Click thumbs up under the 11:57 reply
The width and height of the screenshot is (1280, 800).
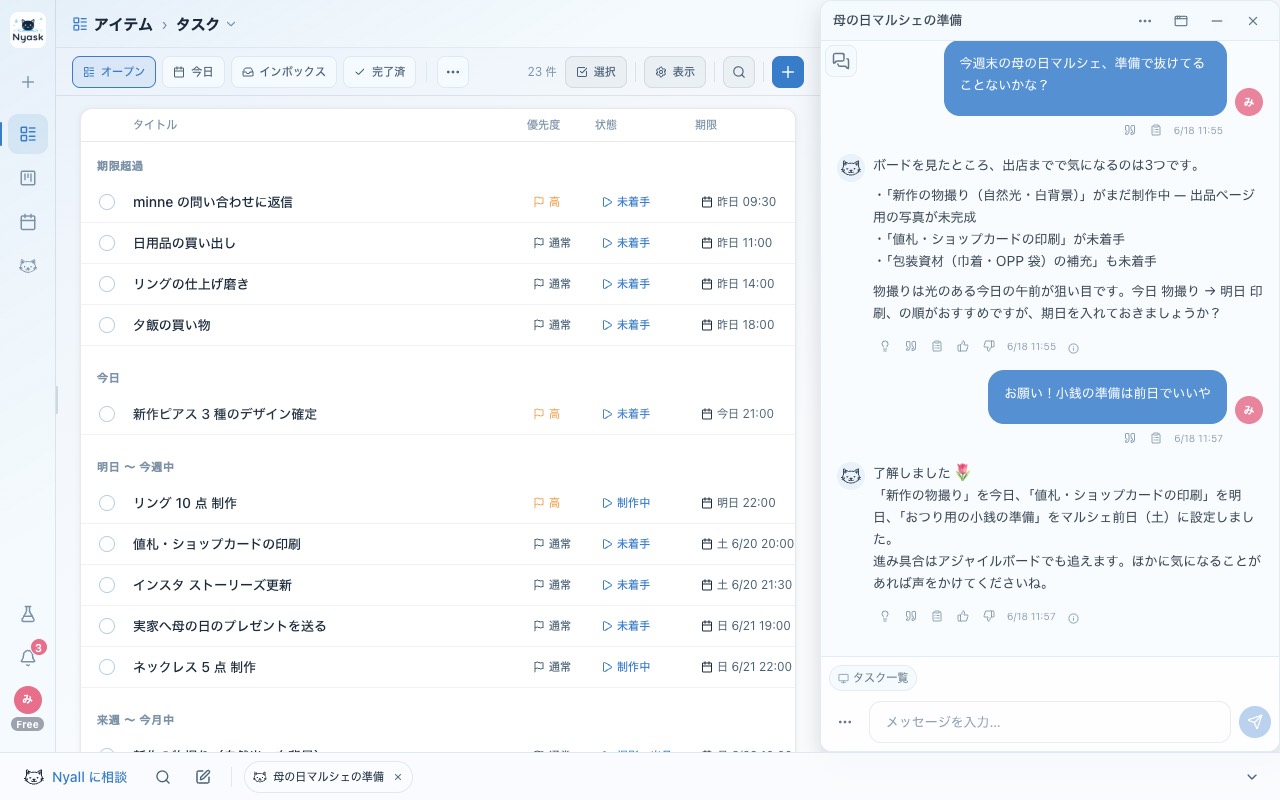coord(963,617)
